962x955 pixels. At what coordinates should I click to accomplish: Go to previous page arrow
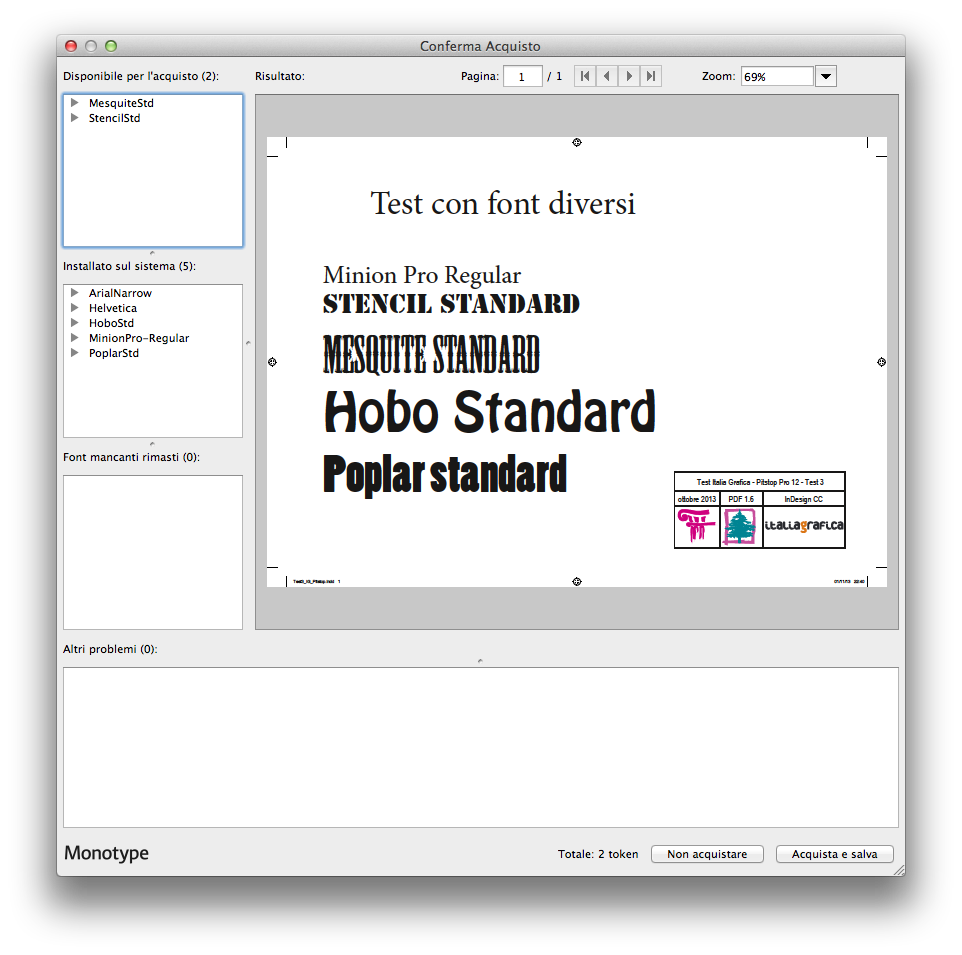607,76
